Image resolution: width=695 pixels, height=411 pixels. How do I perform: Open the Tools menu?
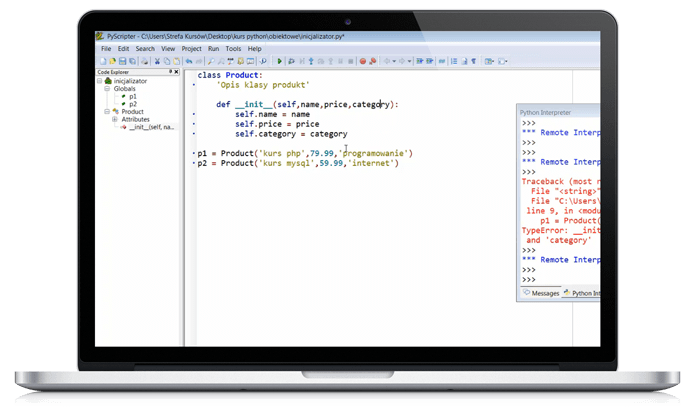click(233, 49)
